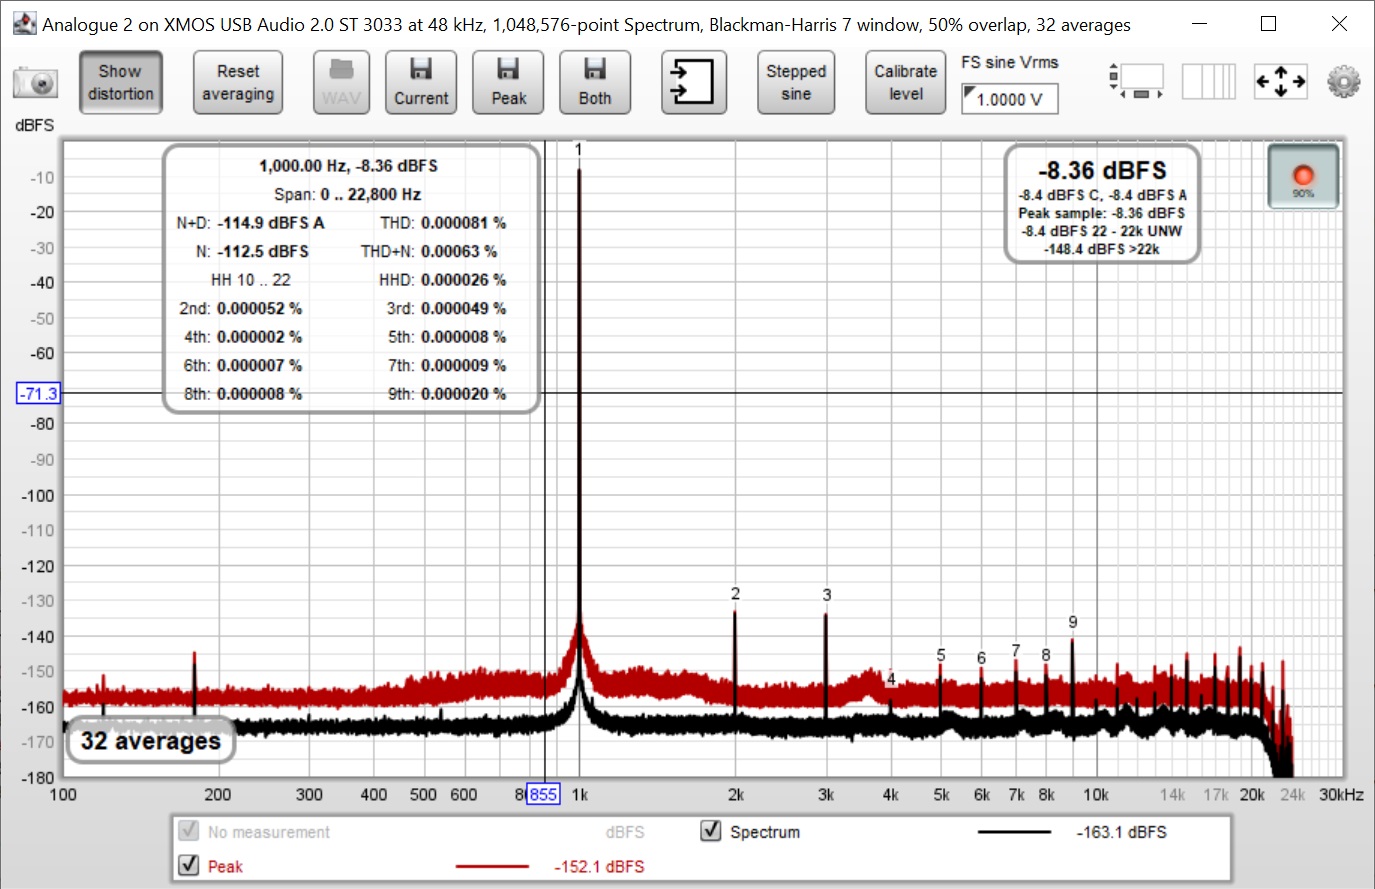The image size is (1375, 889).
Task: Click the HHD 0.000026 % reading
Action: [442, 280]
